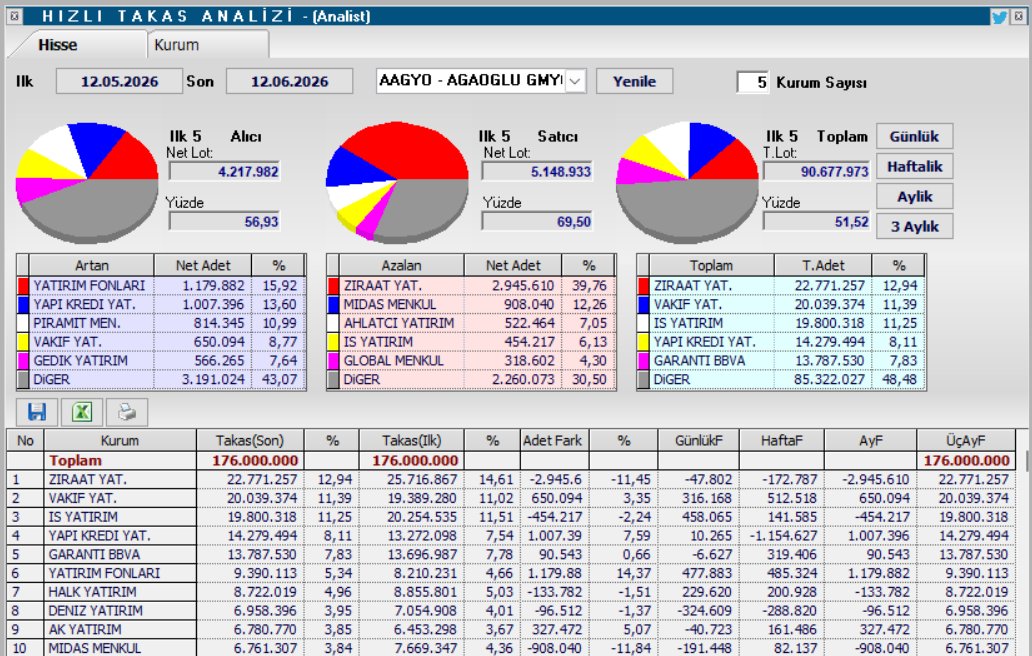1032x656 pixels.
Task: Click blue swatch beside MIDAS MENKUL in Azalan
Action: pyautogui.click(x=333, y=304)
